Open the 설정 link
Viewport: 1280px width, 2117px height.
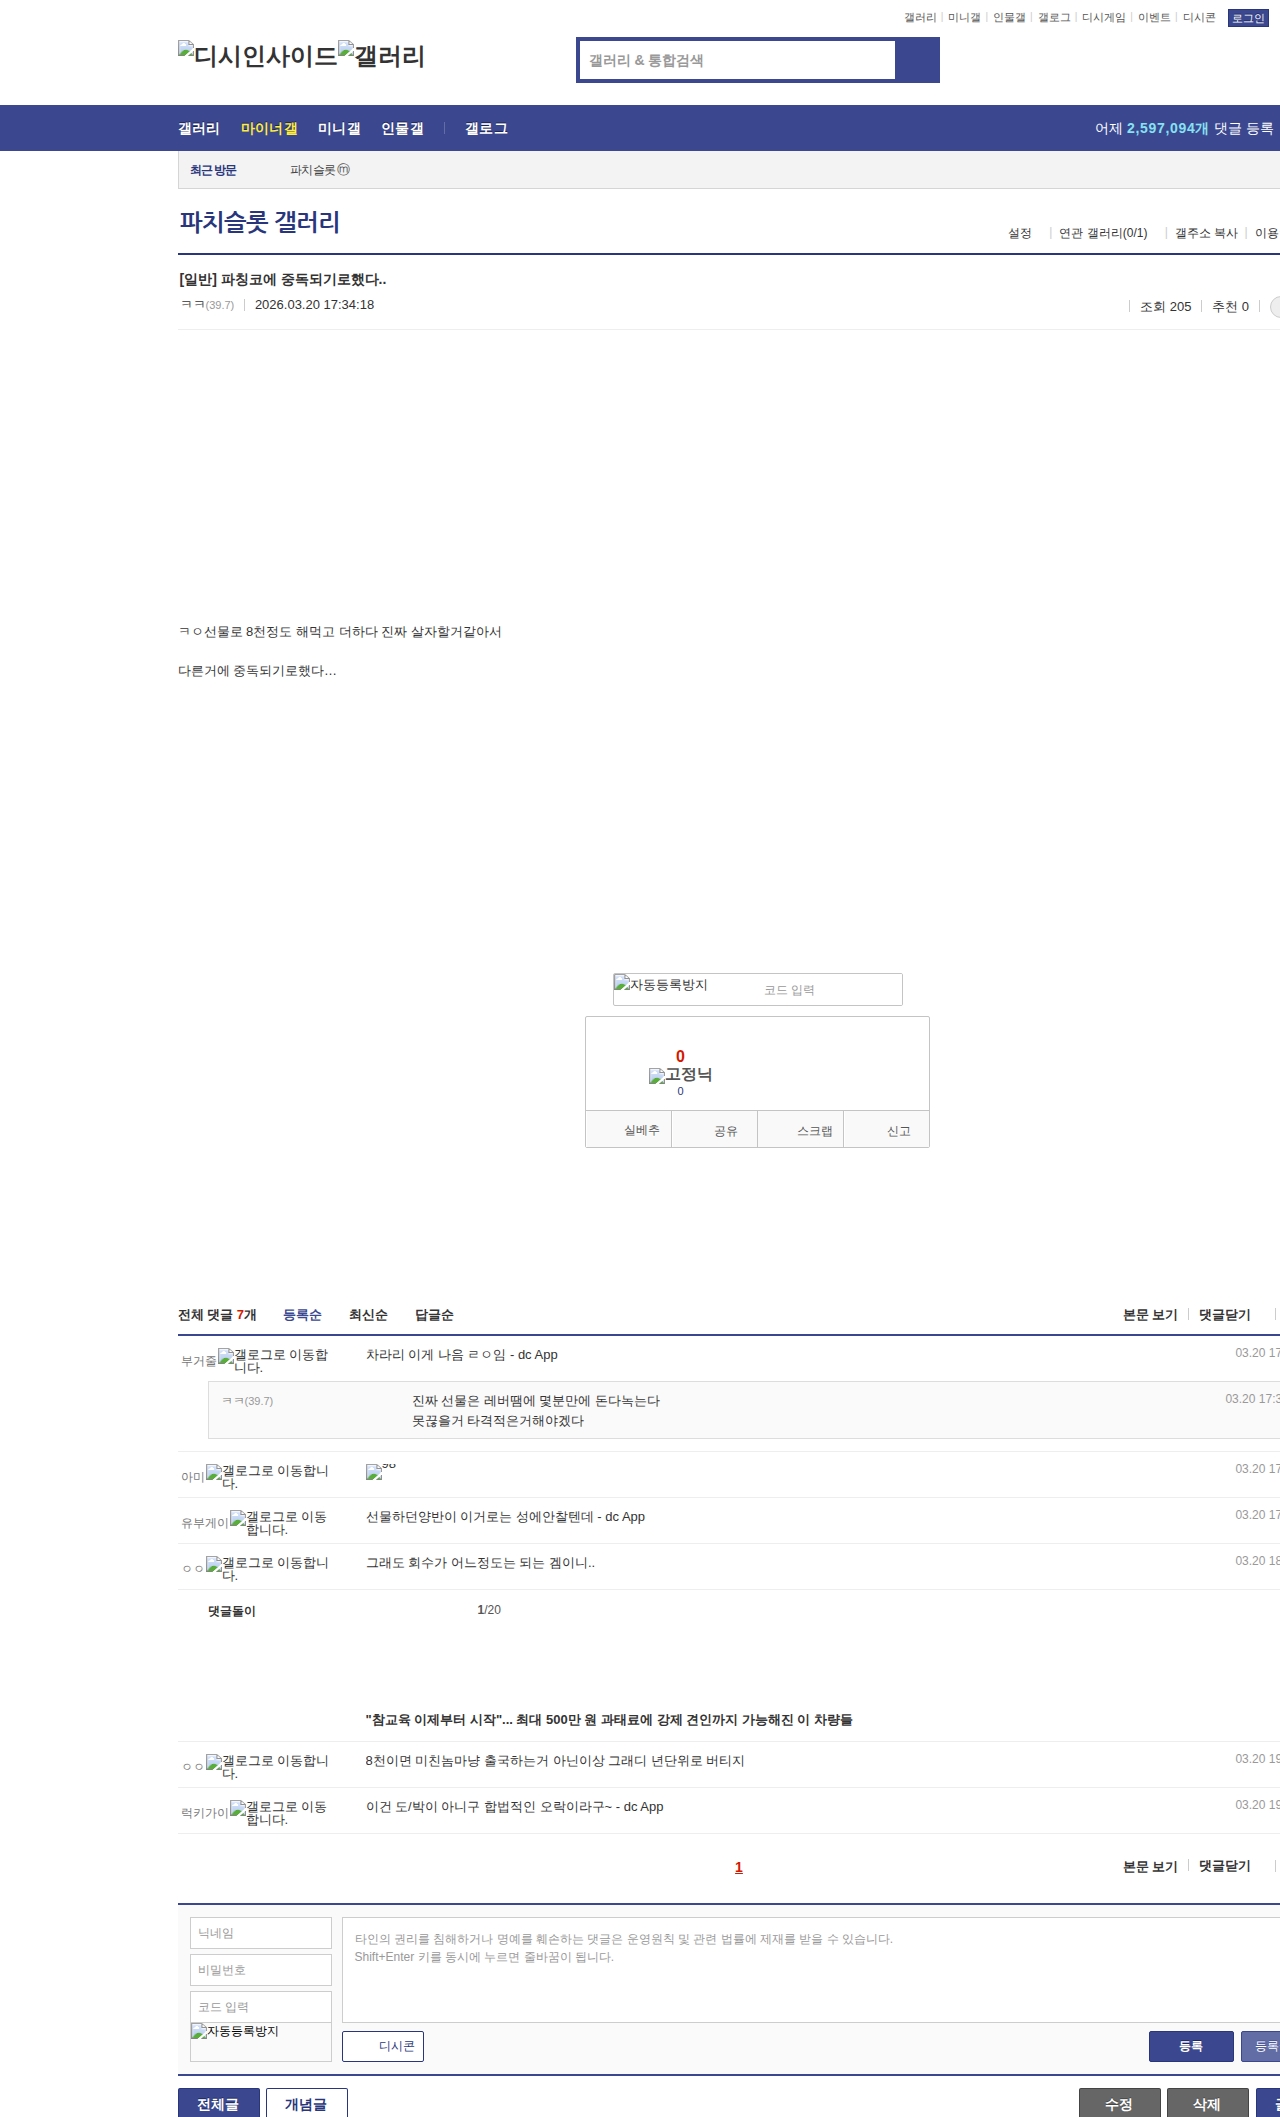pyautogui.click(x=1019, y=233)
